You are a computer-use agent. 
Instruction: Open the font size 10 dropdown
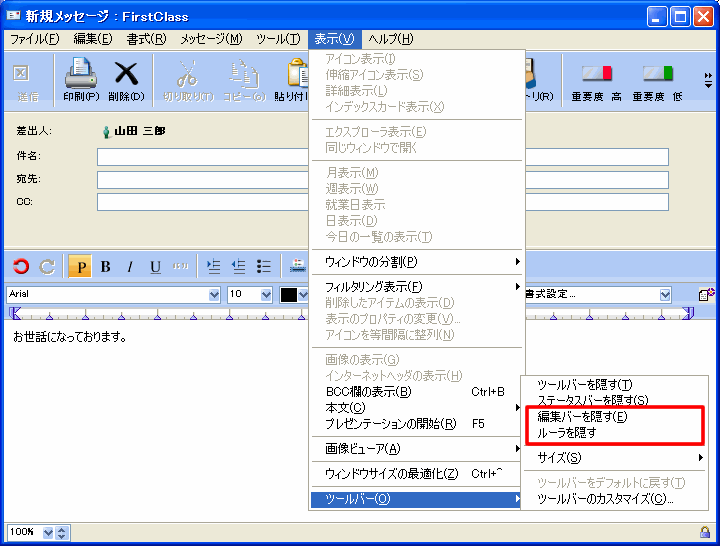(x=266, y=295)
